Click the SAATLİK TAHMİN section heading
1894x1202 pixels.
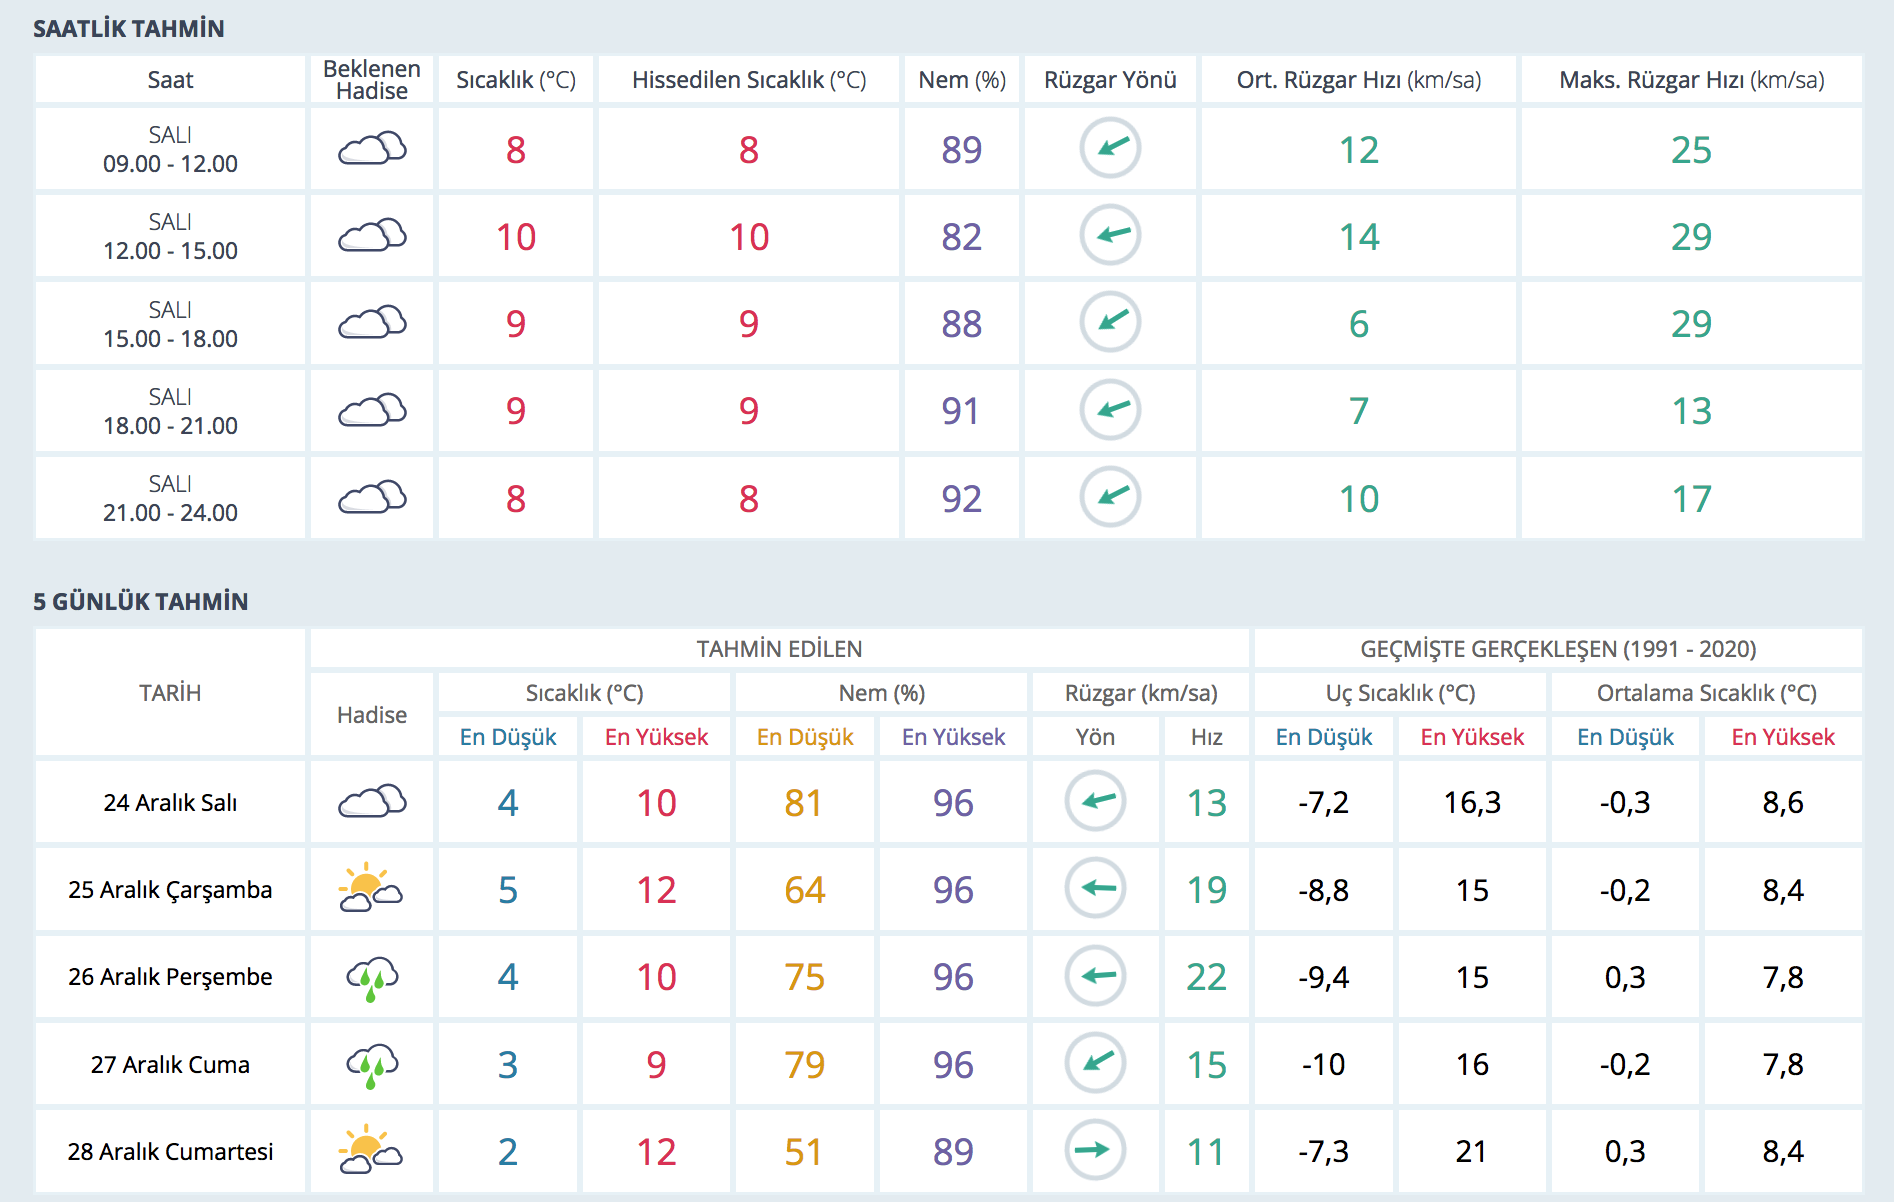coord(129,29)
